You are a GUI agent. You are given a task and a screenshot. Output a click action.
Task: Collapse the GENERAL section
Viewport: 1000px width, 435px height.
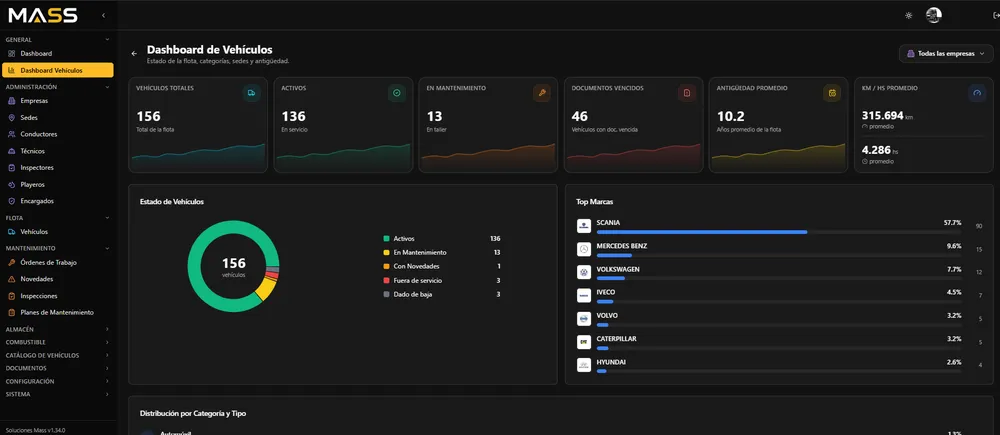(x=57, y=40)
